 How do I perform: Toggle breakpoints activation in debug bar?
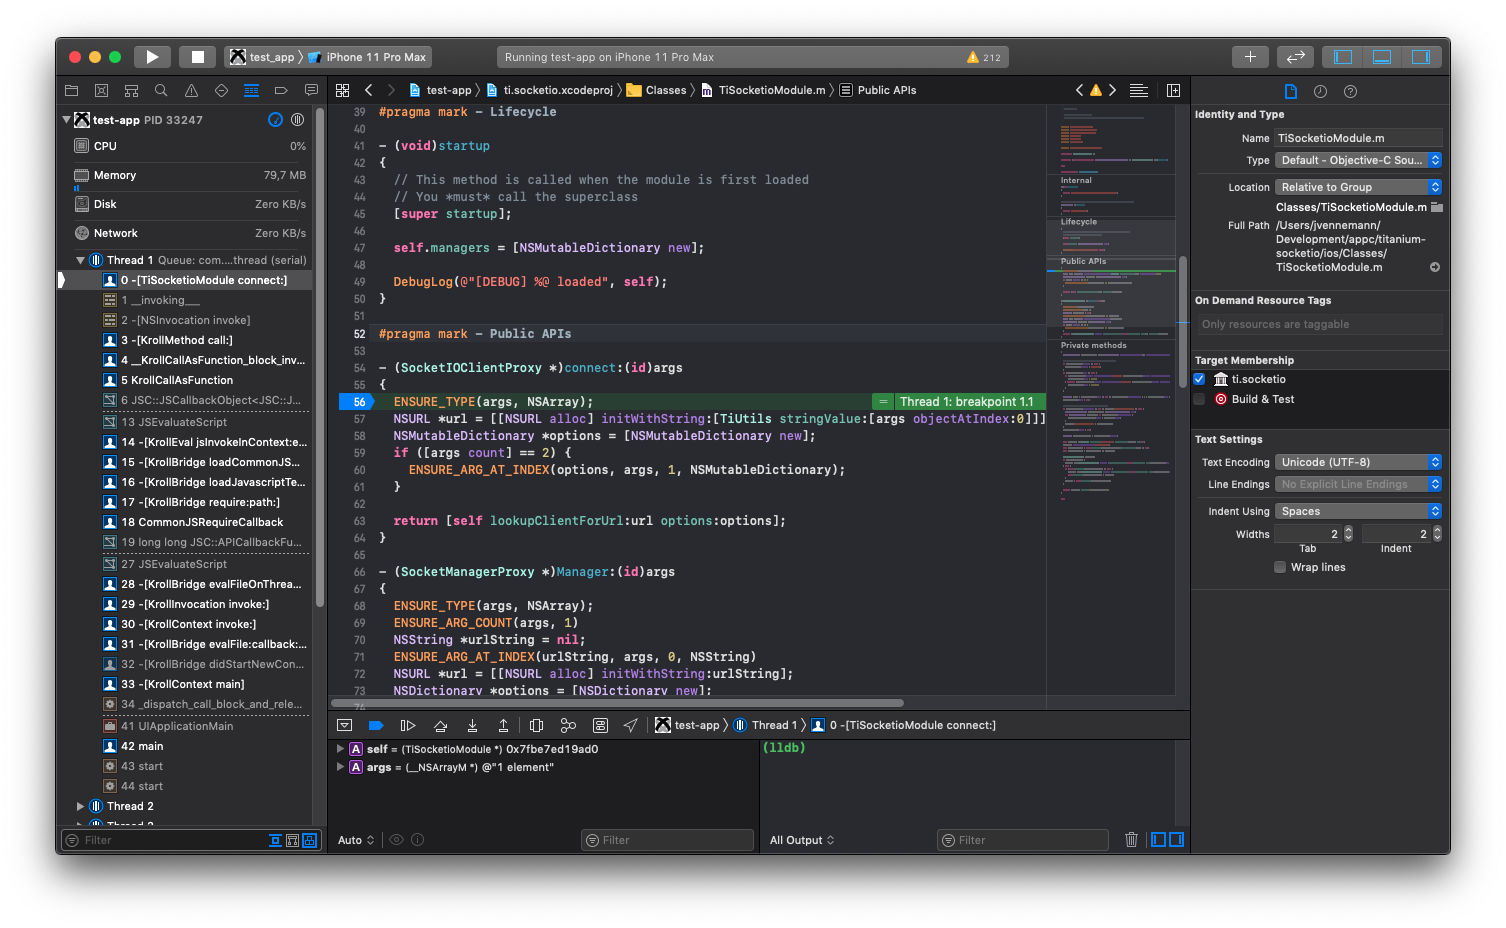[376, 725]
